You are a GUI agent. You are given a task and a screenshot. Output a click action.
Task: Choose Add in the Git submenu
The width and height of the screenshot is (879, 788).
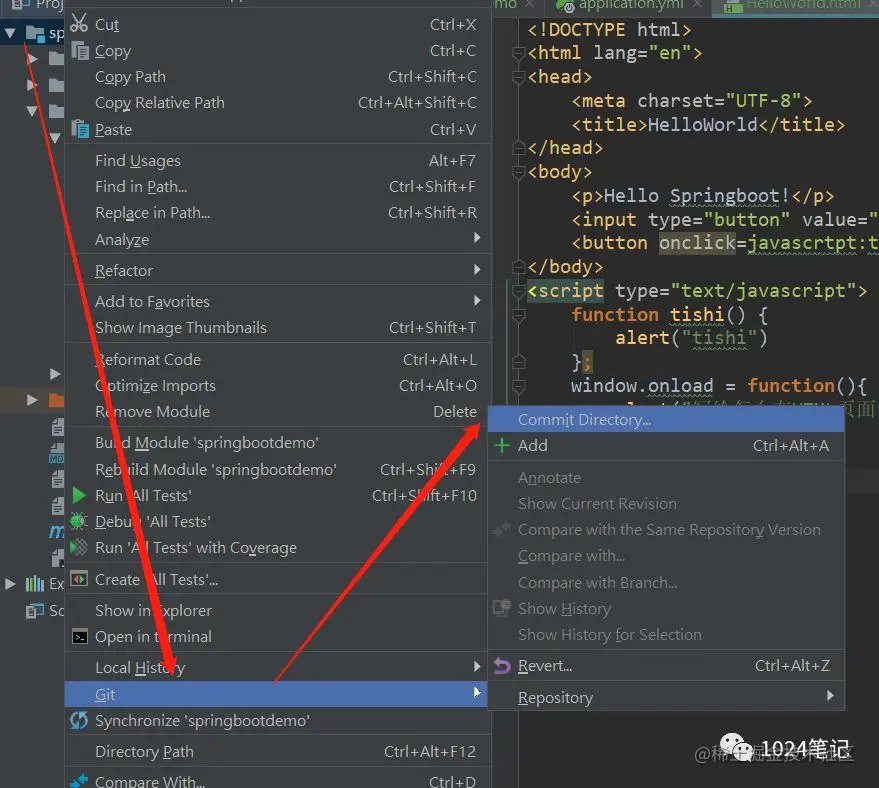pos(666,446)
